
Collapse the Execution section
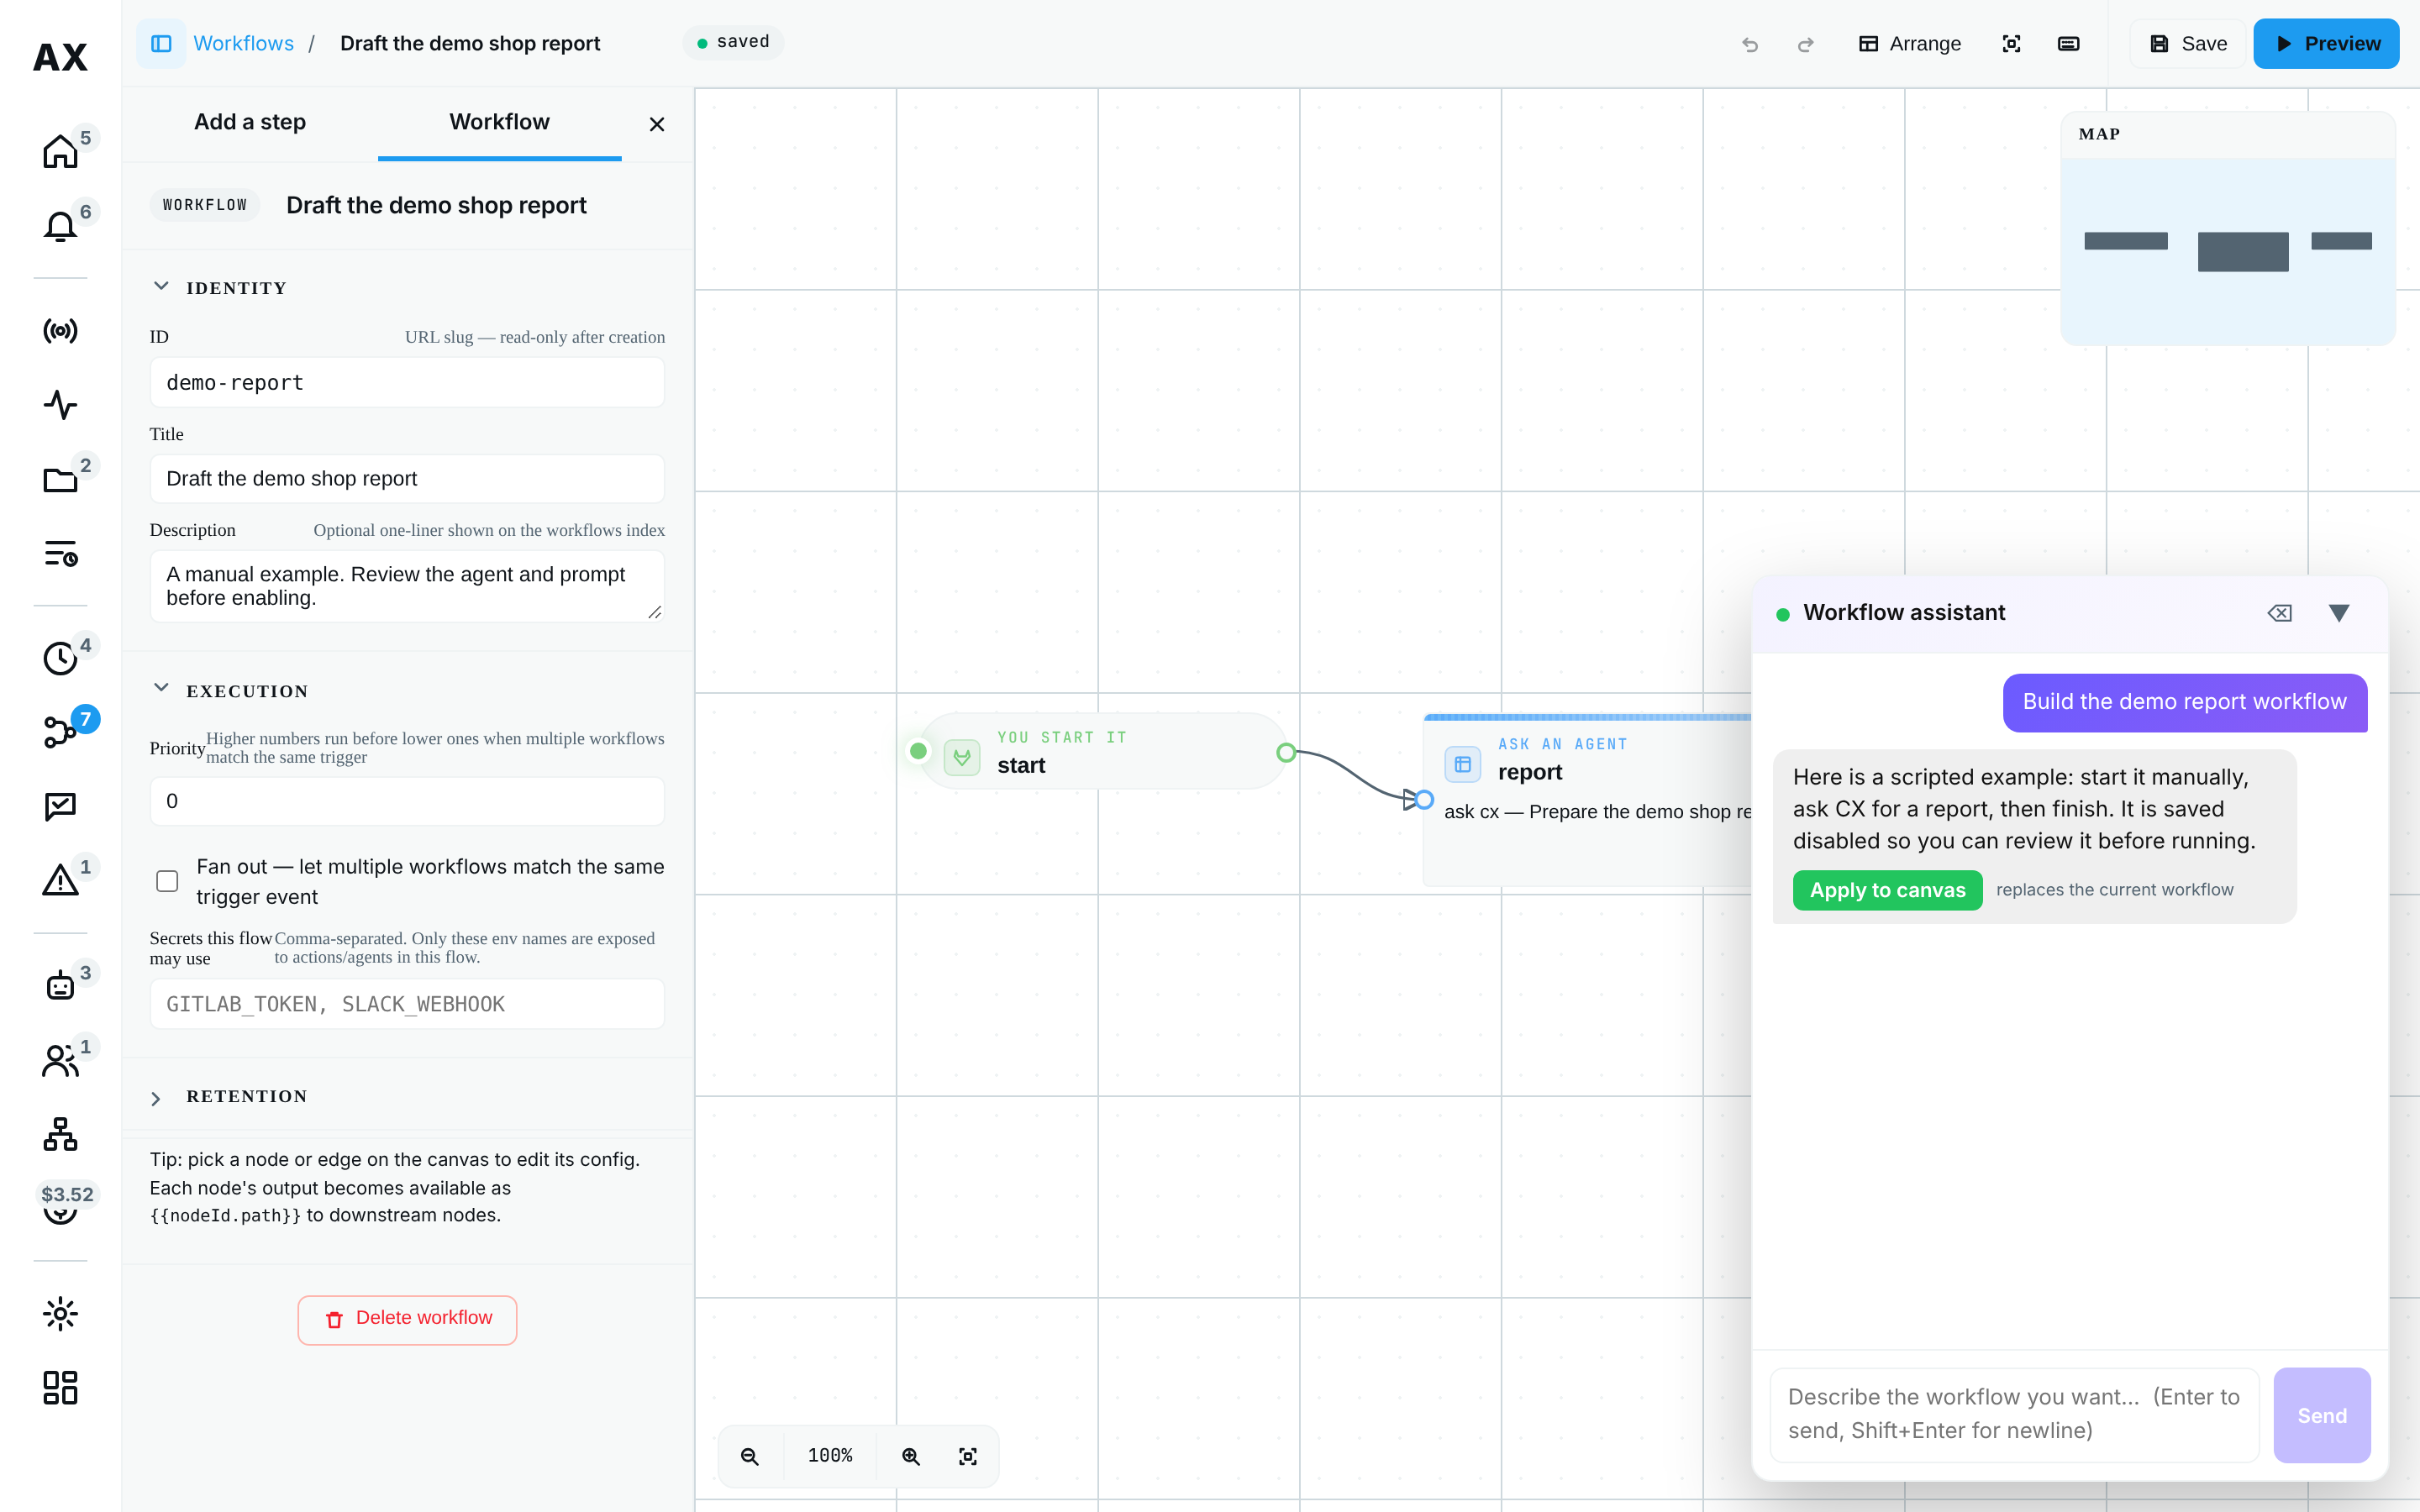click(161, 688)
